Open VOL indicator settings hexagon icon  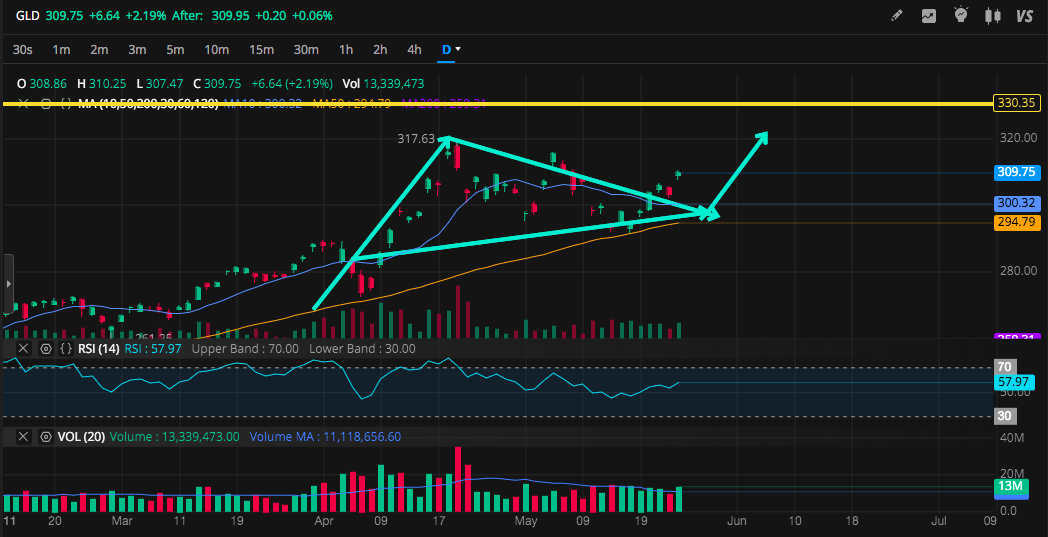[45, 437]
